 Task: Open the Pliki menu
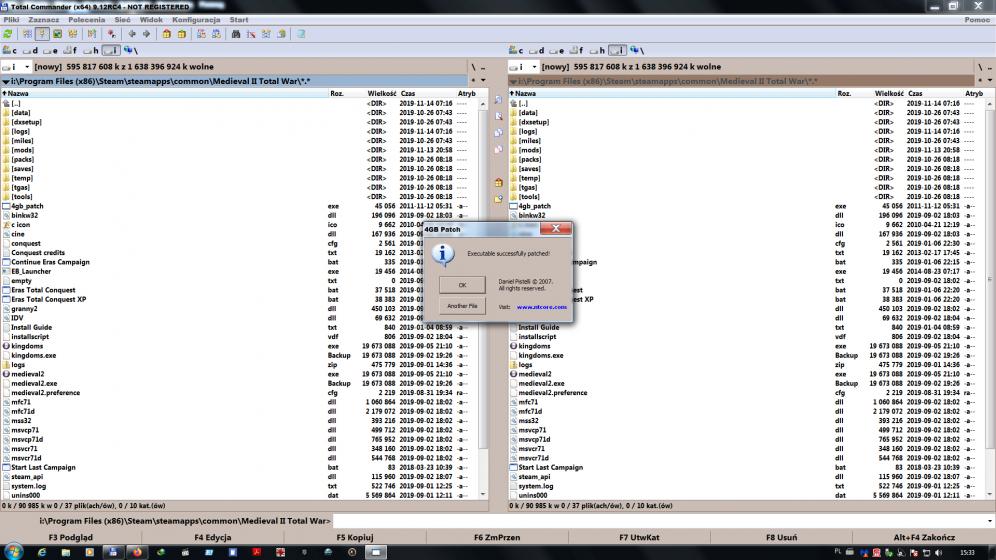12,20
